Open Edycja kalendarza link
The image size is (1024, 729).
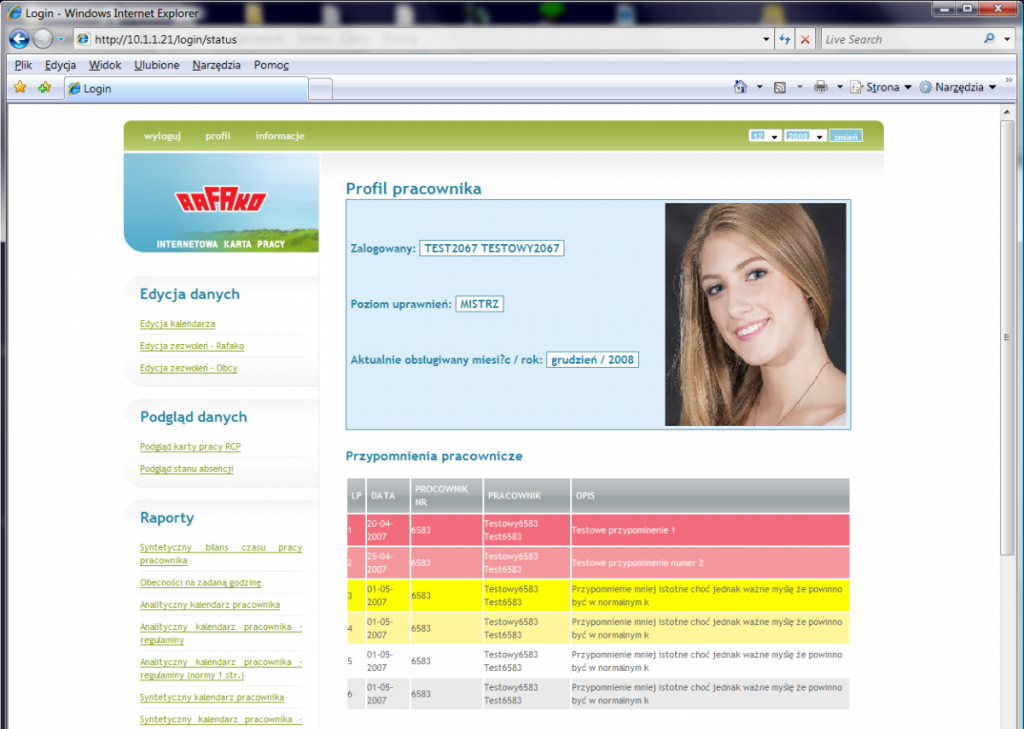point(178,324)
